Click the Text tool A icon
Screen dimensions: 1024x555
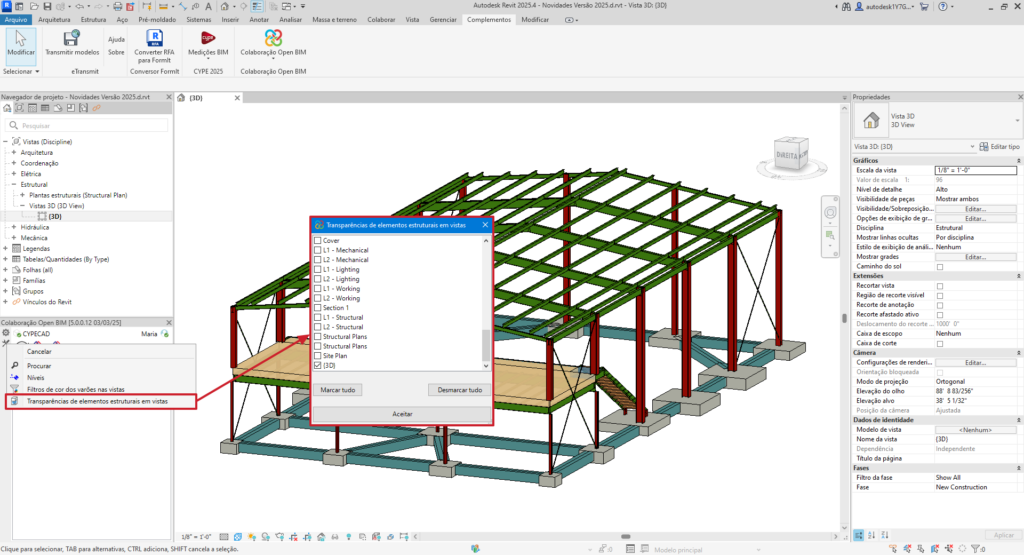[208, 7]
